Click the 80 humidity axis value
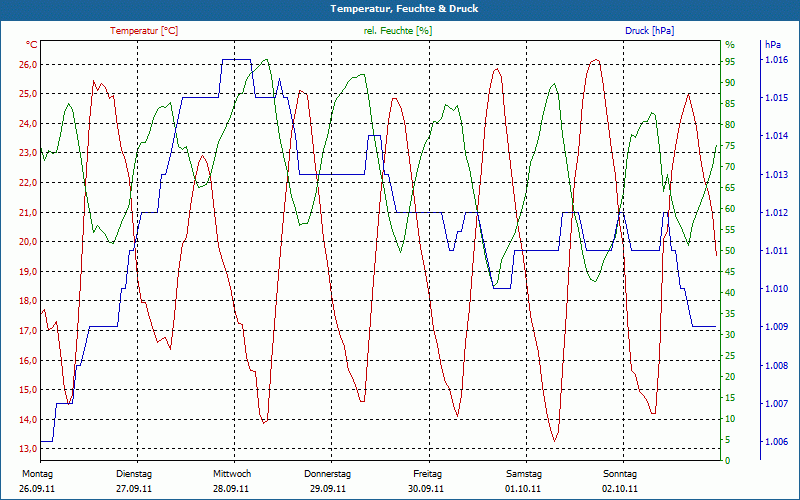Screen dimensions: 800x500 pos(730,124)
